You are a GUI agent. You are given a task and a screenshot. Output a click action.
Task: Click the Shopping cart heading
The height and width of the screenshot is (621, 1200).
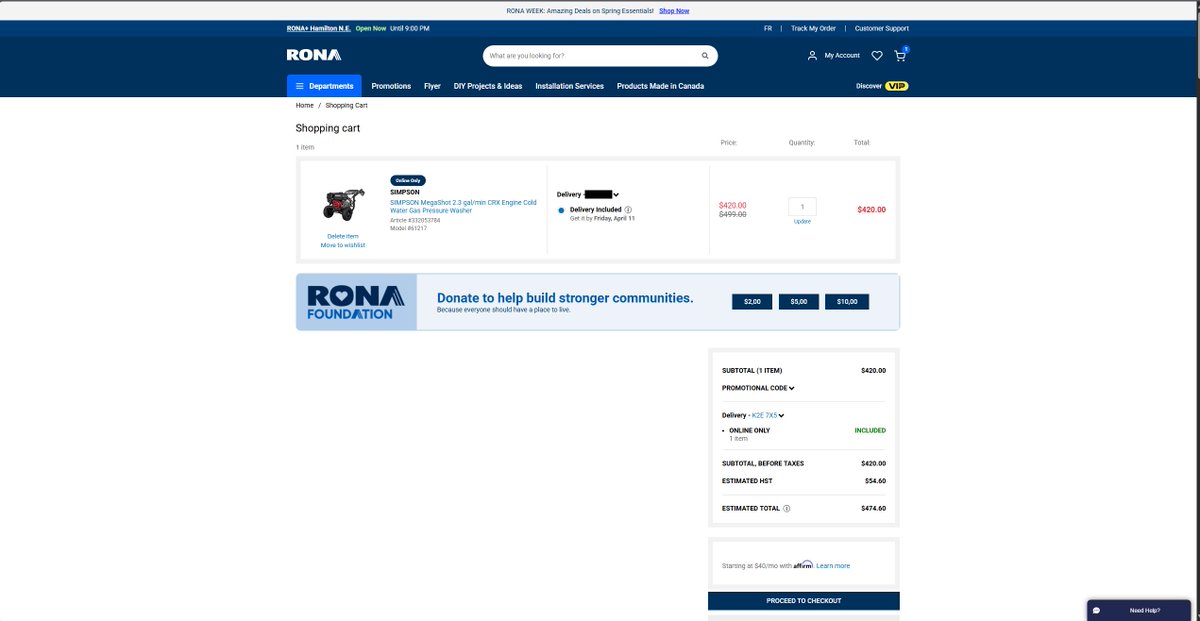coord(328,128)
